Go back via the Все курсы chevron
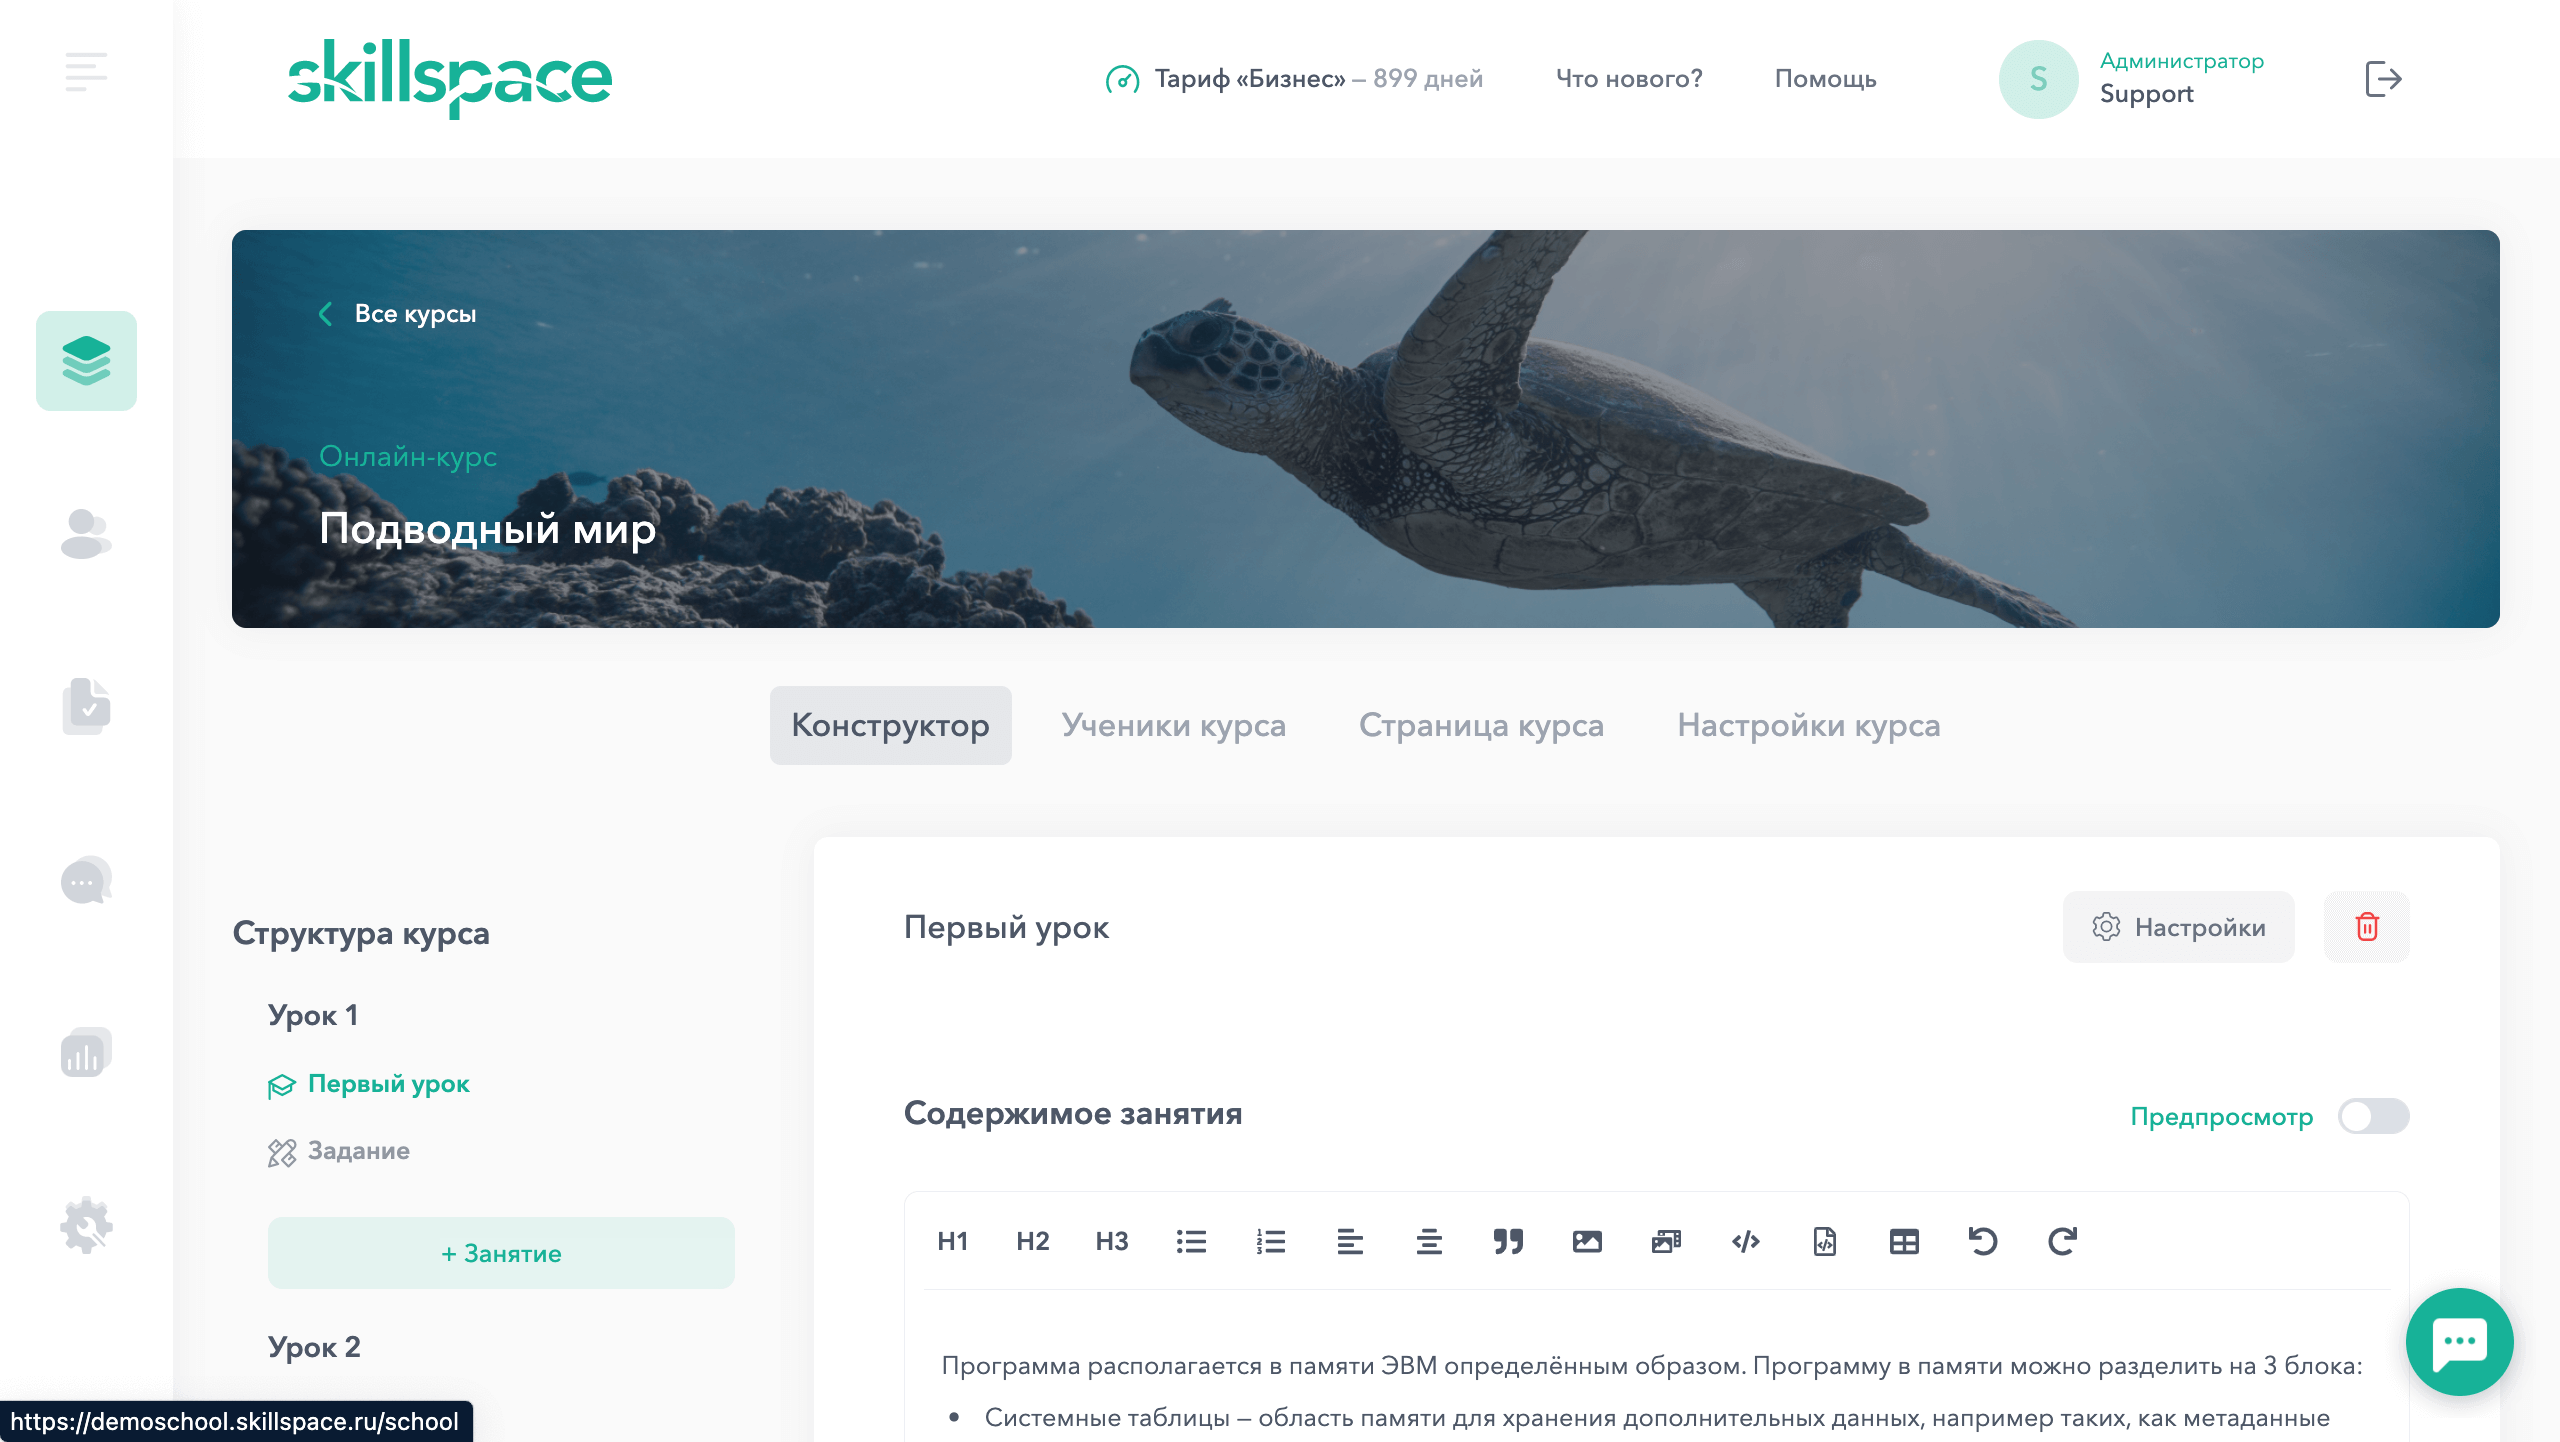2560x1442 pixels. point(326,314)
